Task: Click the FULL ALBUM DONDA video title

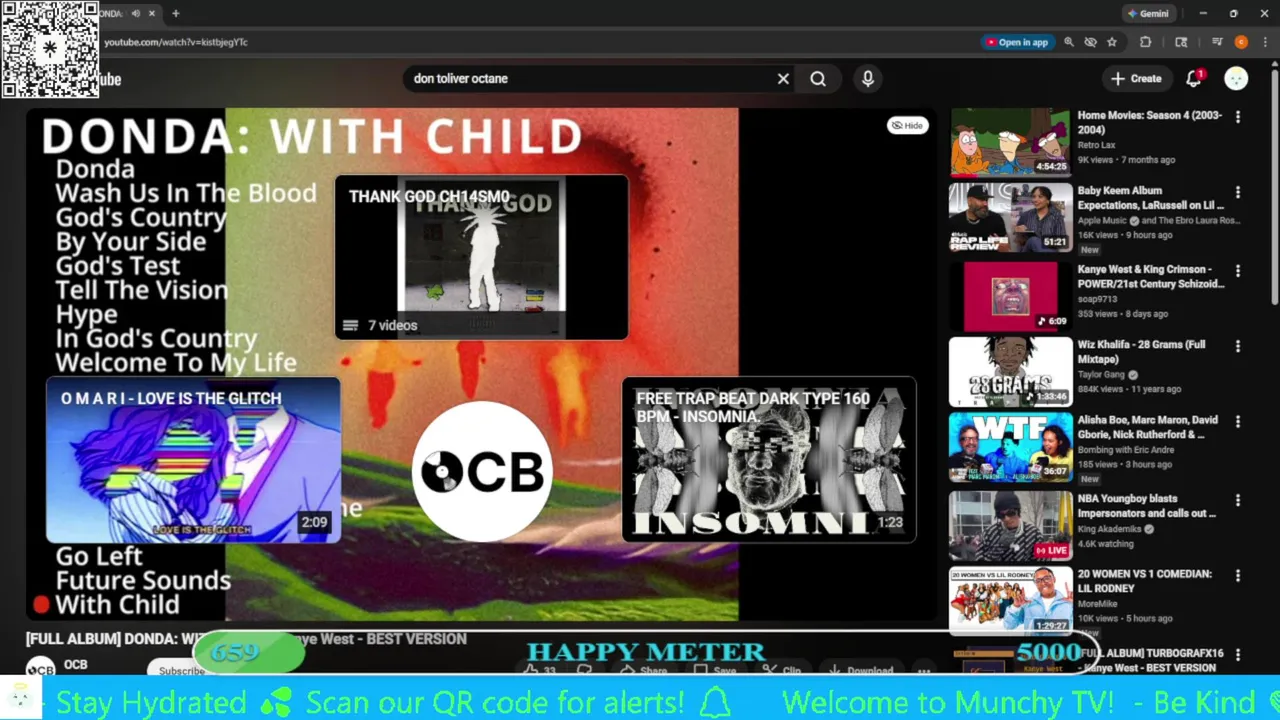Action: point(246,639)
